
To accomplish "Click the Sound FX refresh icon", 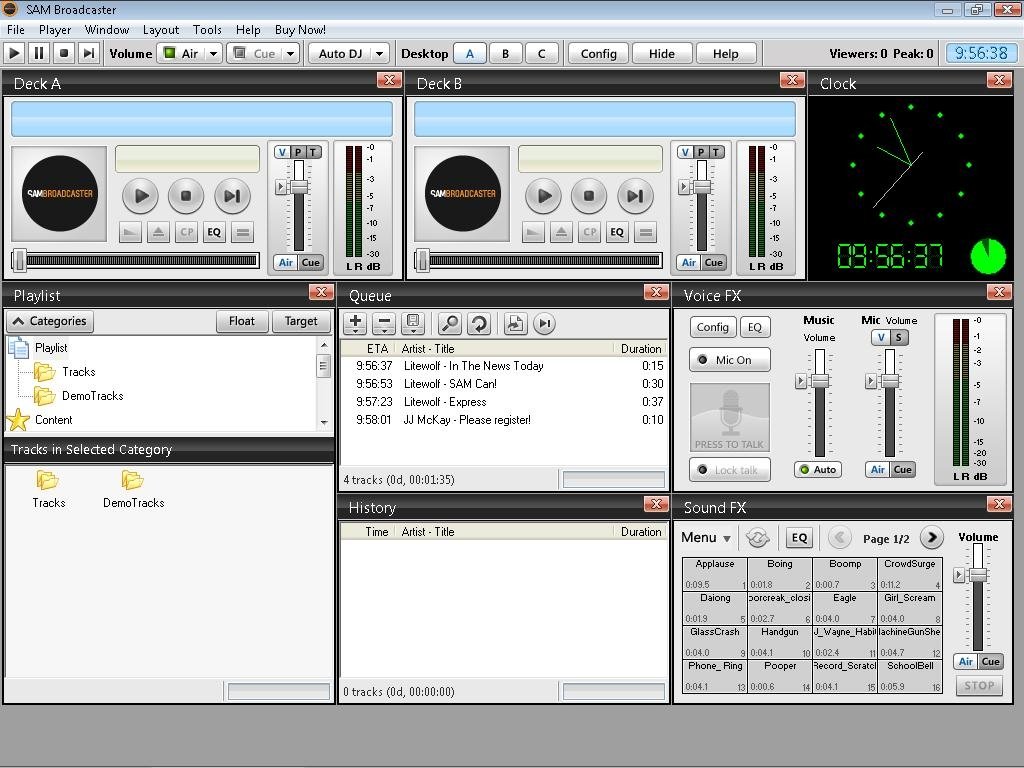I will tap(758, 537).
